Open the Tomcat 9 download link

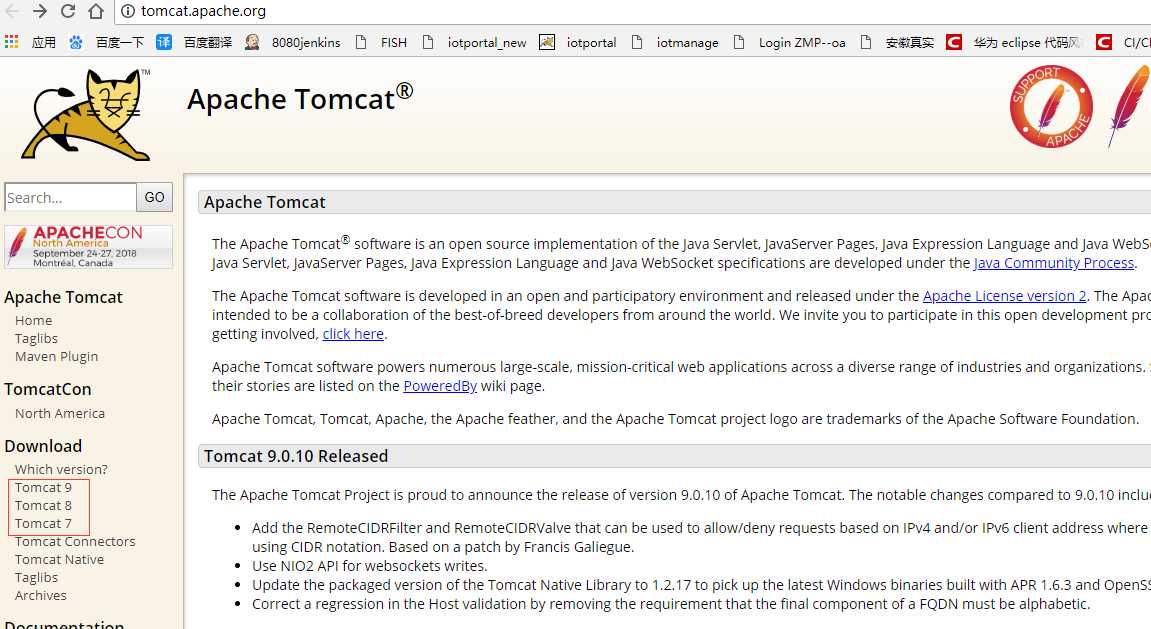[x=43, y=487]
